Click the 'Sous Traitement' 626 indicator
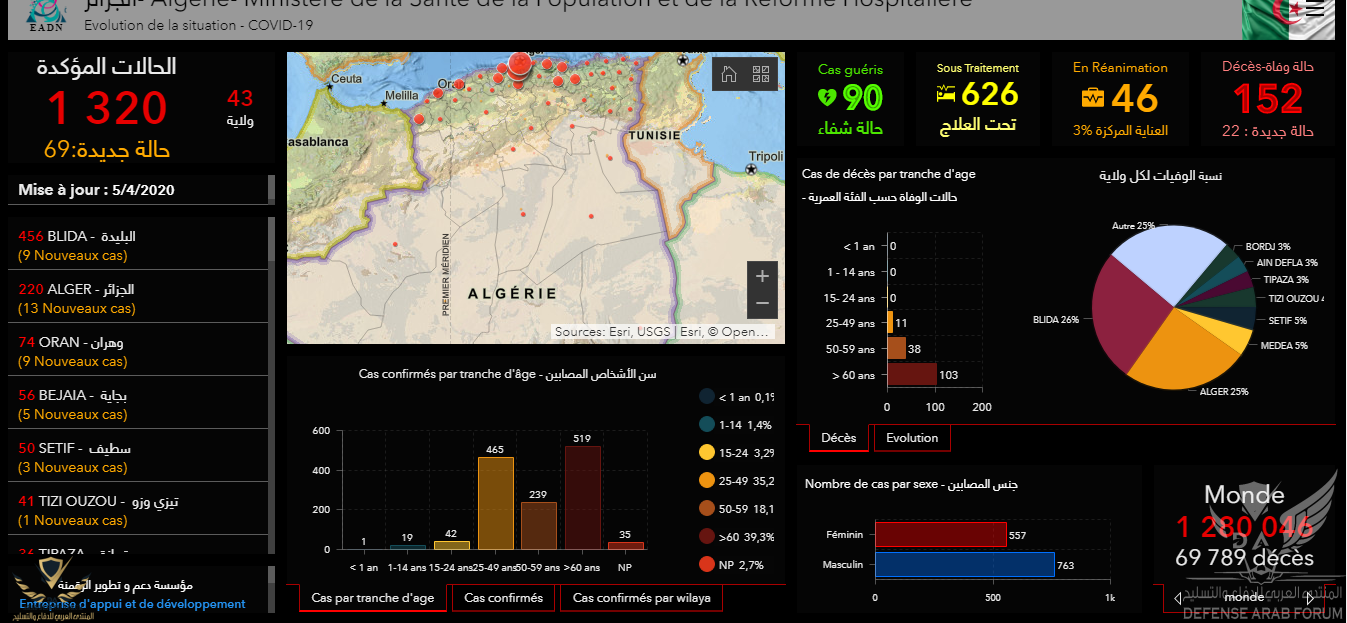The width and height of the screenshot is (1347, 623). tap(977, 98)
